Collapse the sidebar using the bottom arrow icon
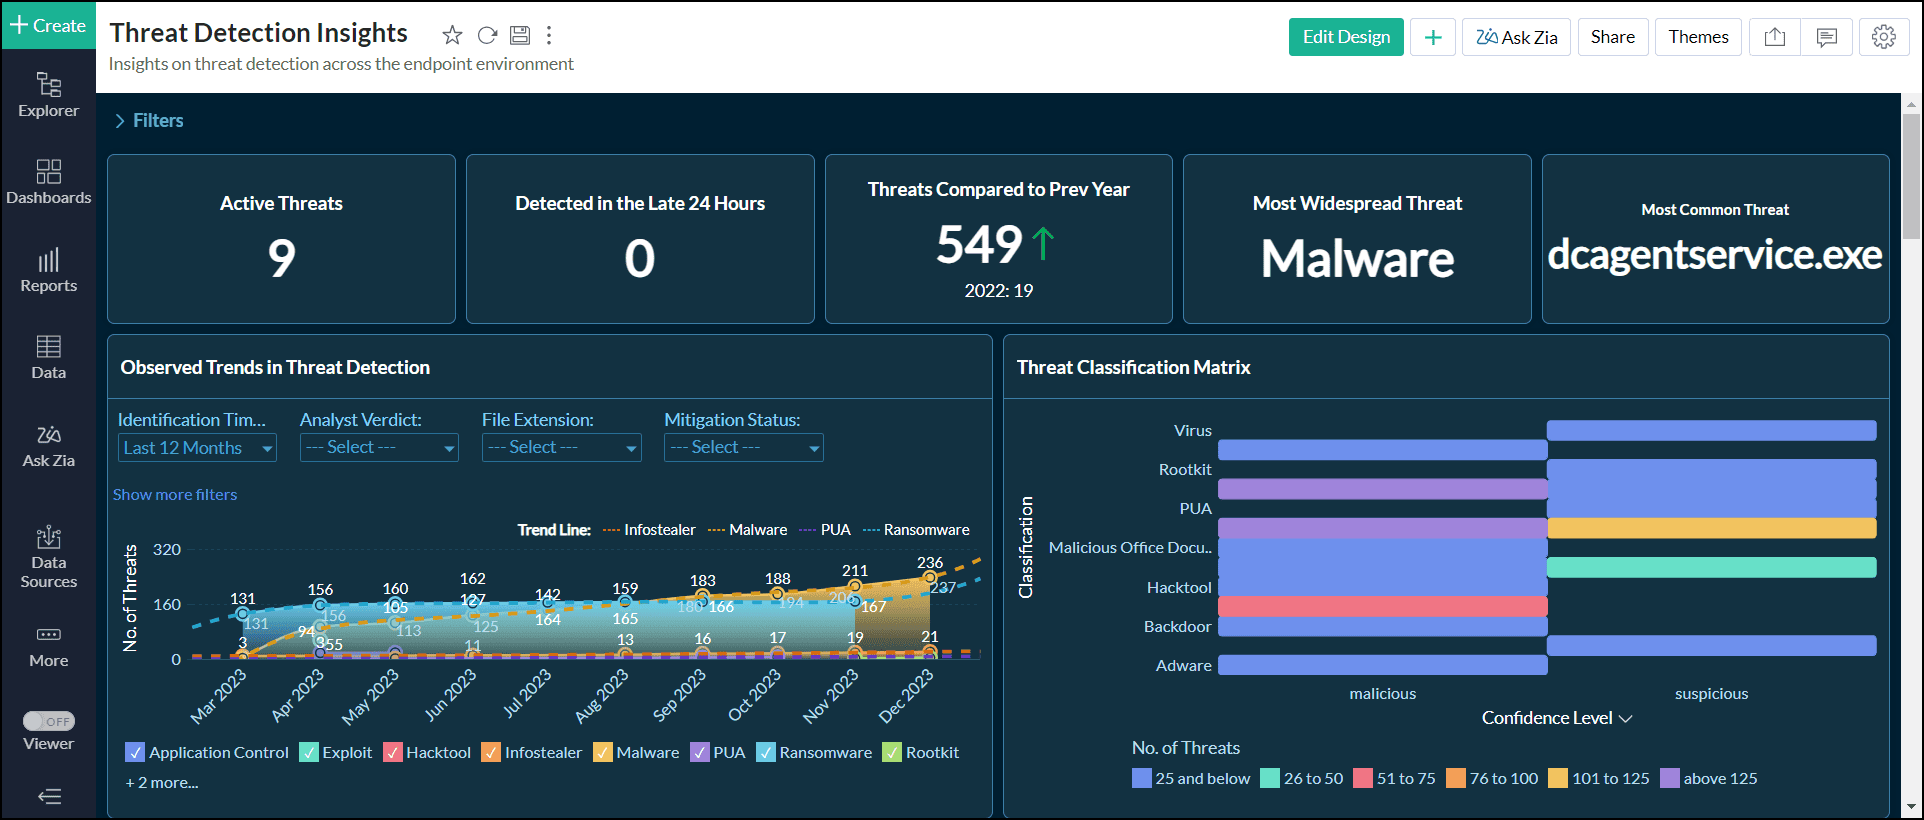 click(49, 796)
